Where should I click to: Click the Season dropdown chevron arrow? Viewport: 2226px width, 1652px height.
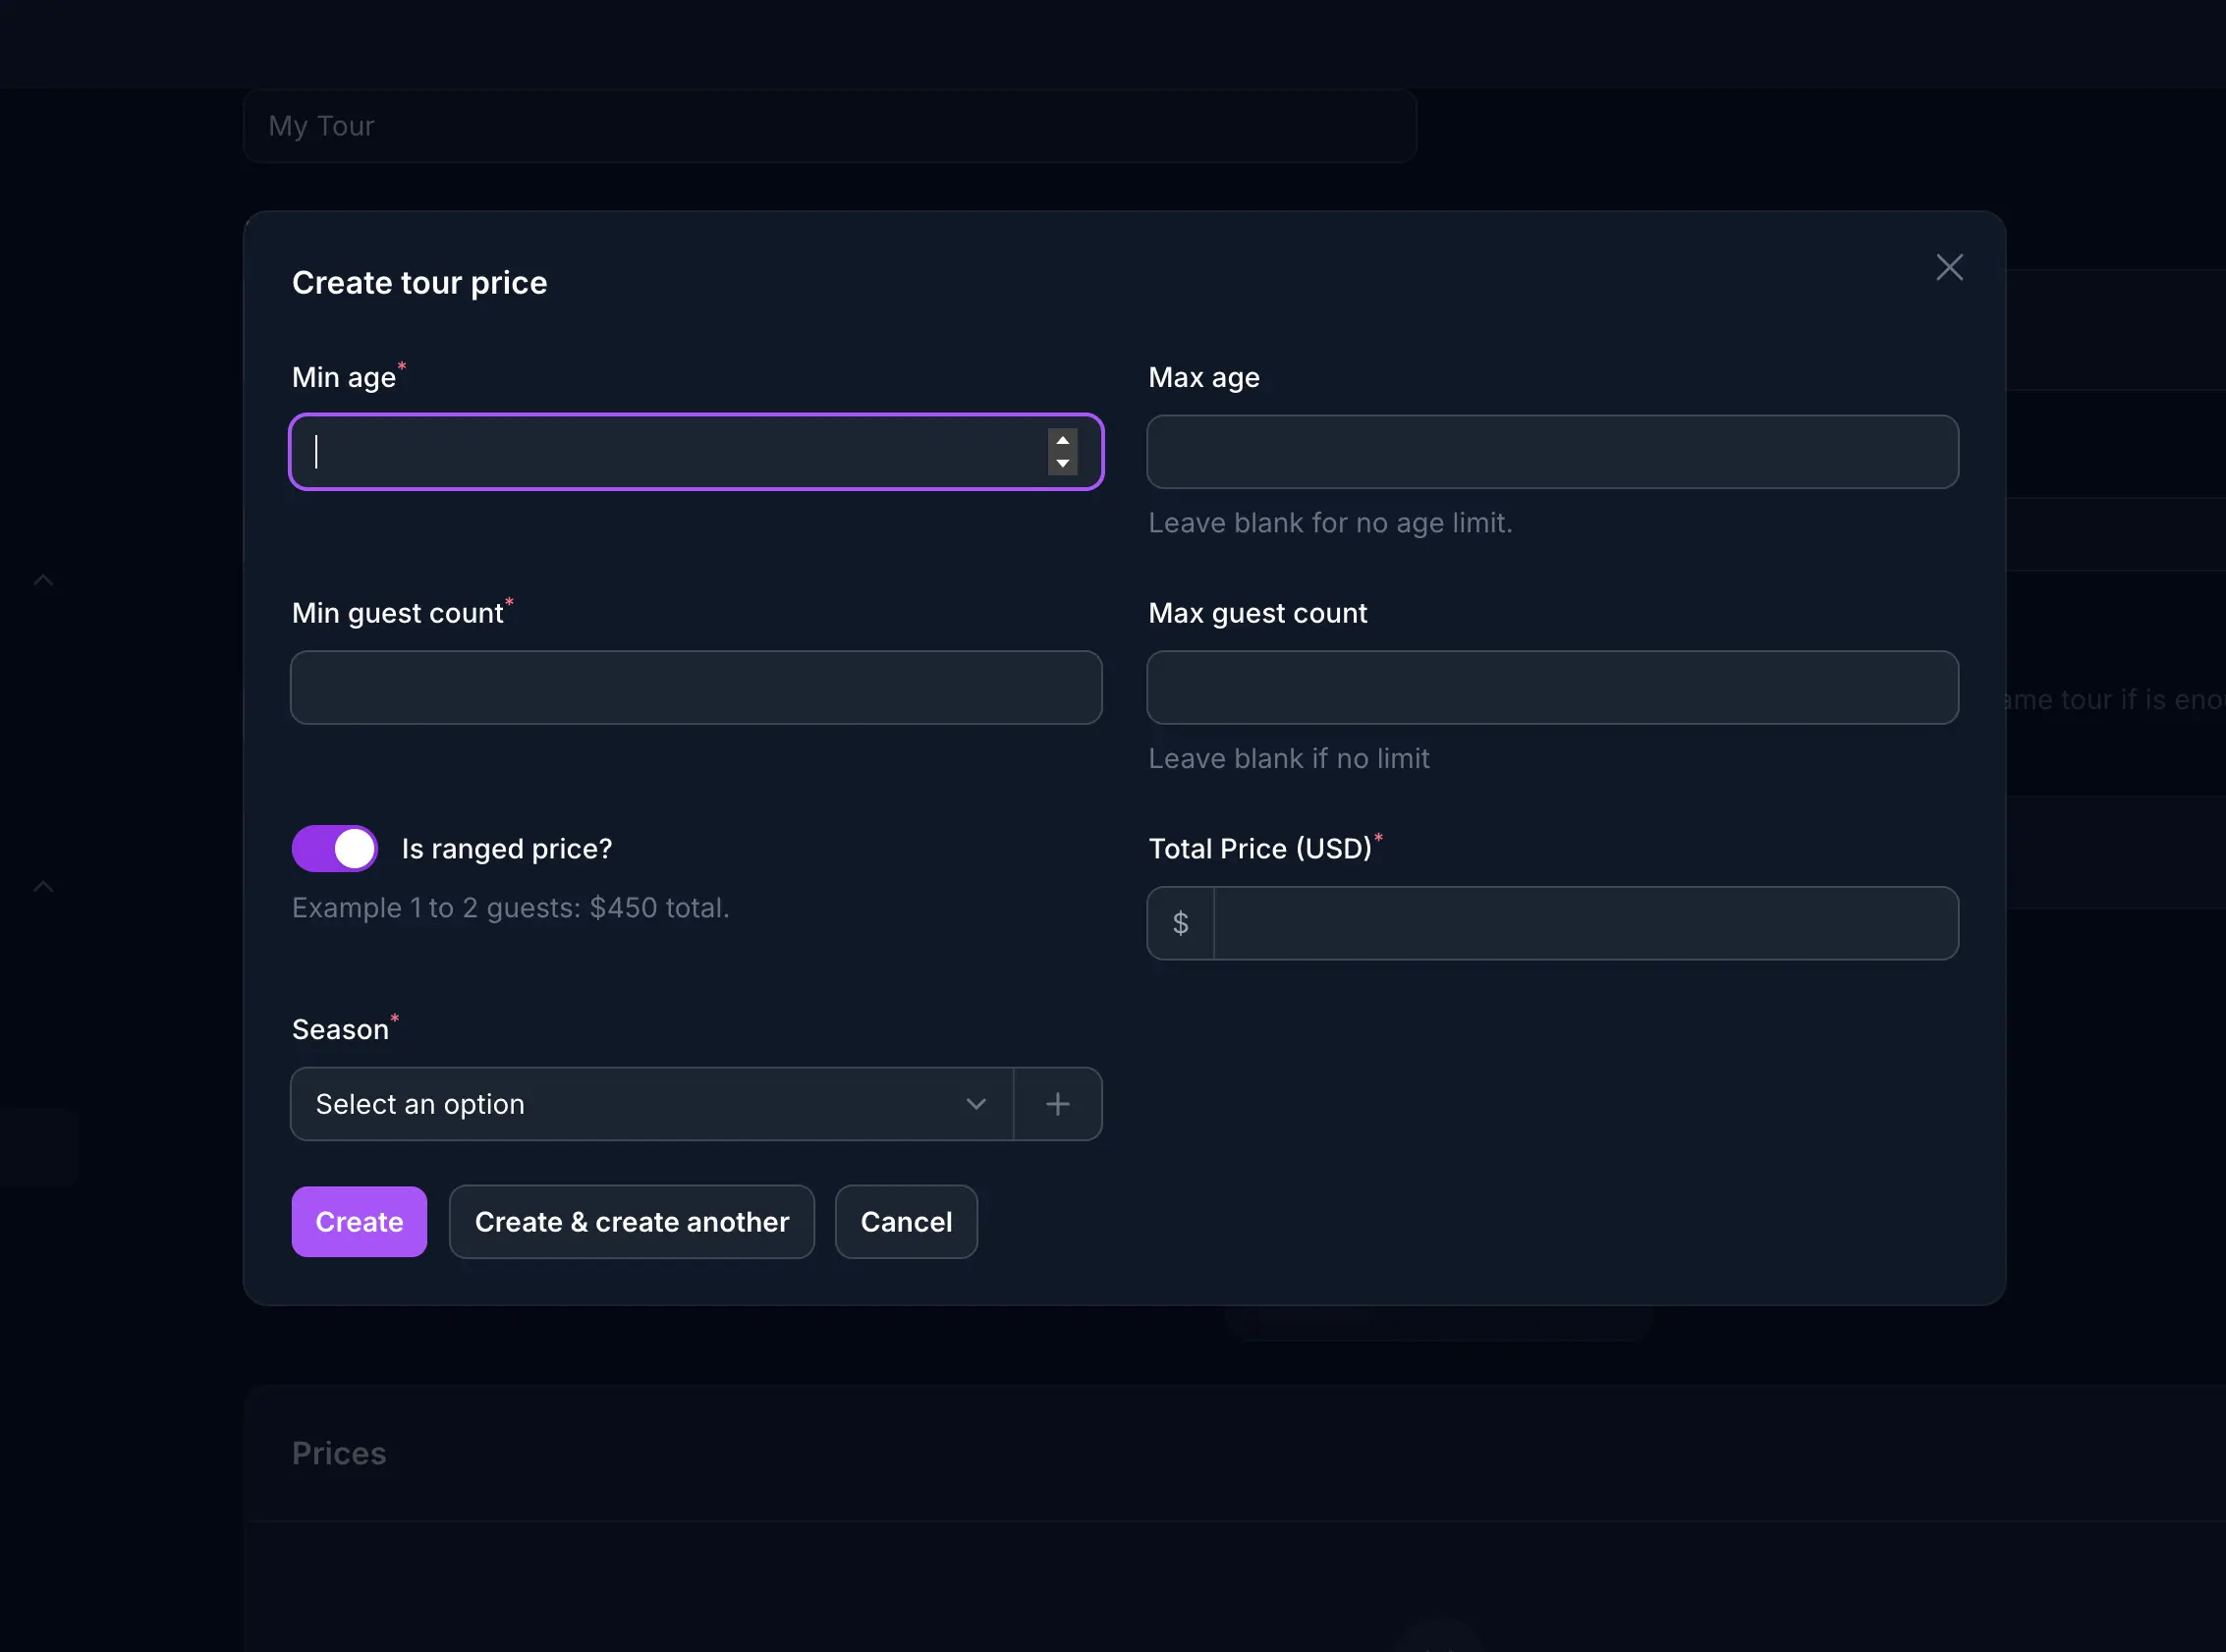[x=976, y=1104]
